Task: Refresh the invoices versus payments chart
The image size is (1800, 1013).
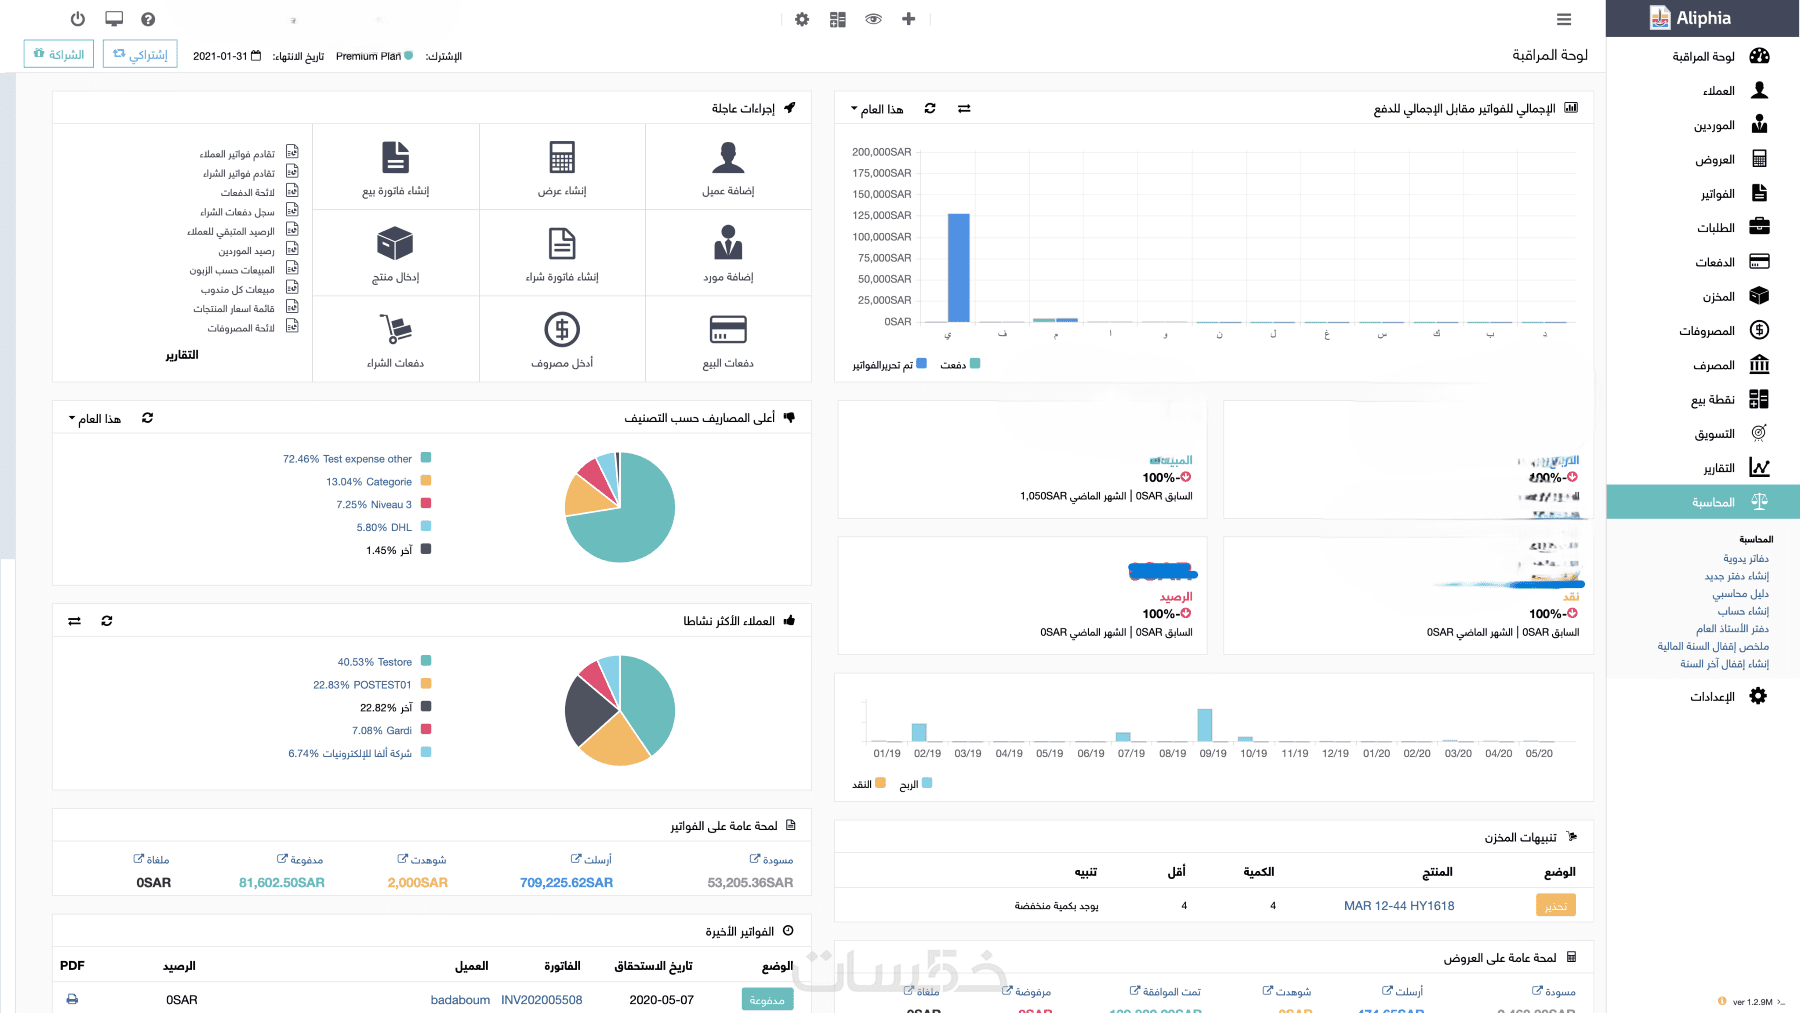Action: coord(930,108)
